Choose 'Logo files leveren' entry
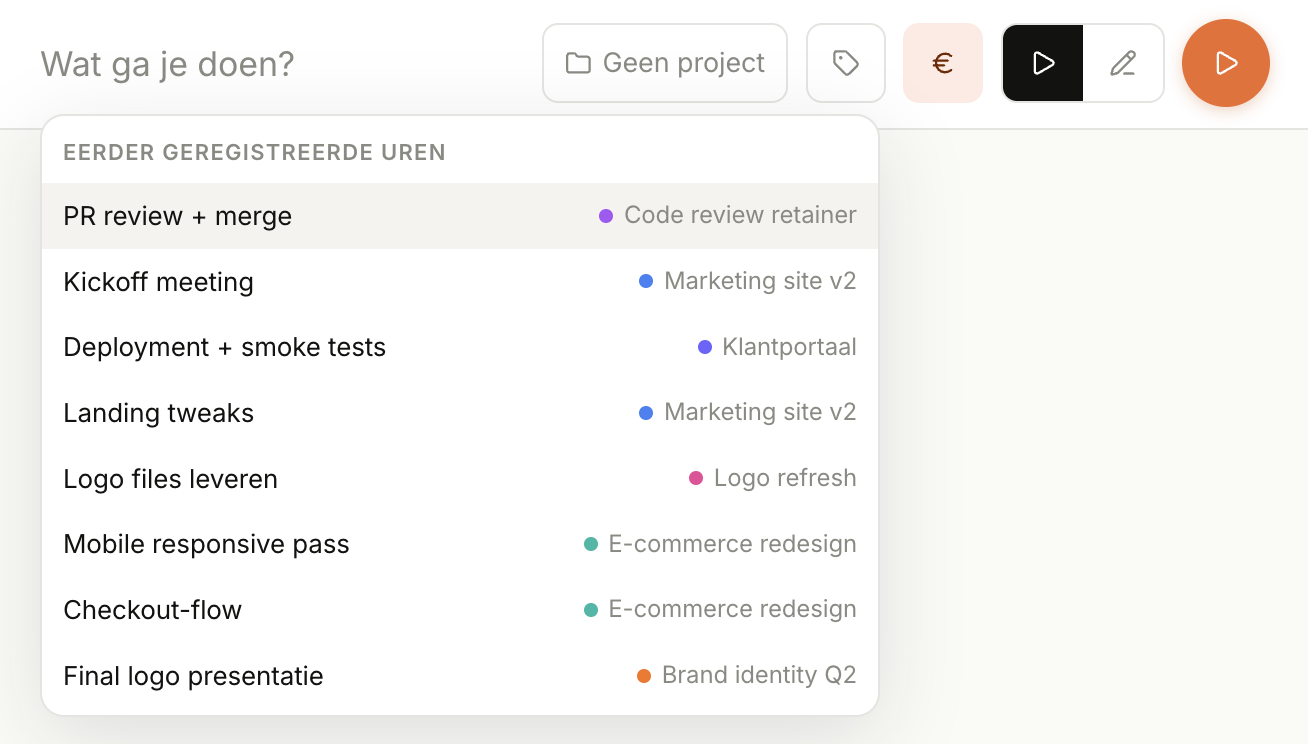Screen dimensions: 1308x744 coord(170,479)
